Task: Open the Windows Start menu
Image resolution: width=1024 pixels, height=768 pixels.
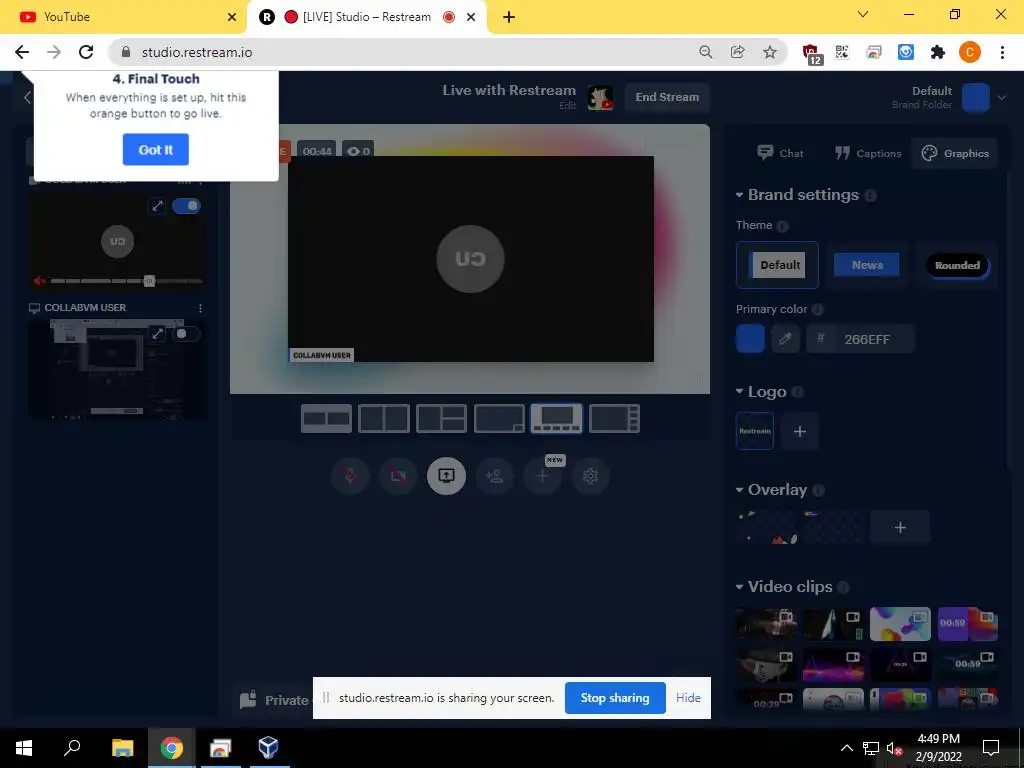Action: coord(24,748)
